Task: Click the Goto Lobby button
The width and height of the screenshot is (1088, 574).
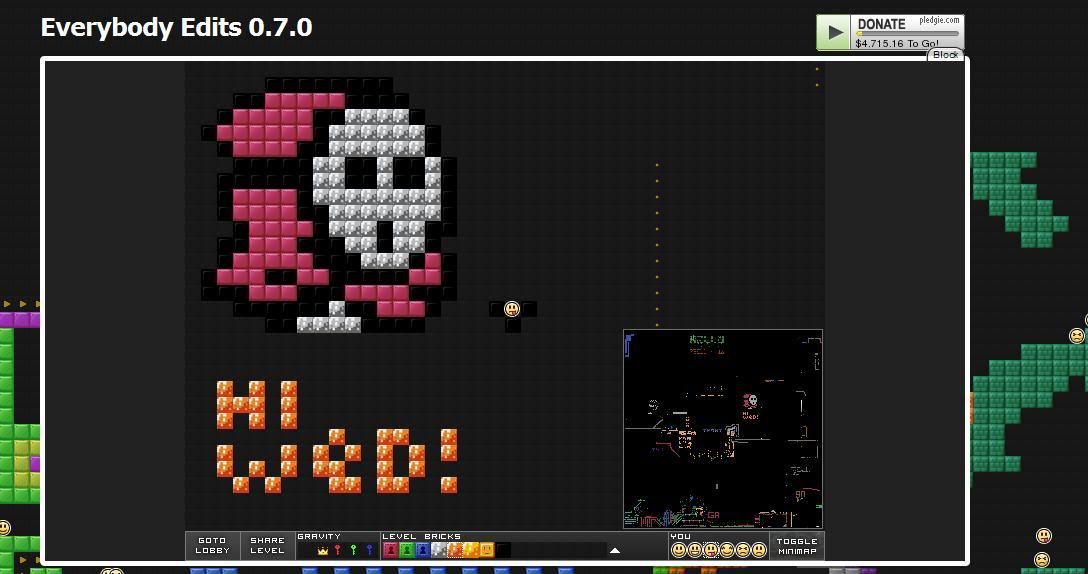Action: click(212, 546)
